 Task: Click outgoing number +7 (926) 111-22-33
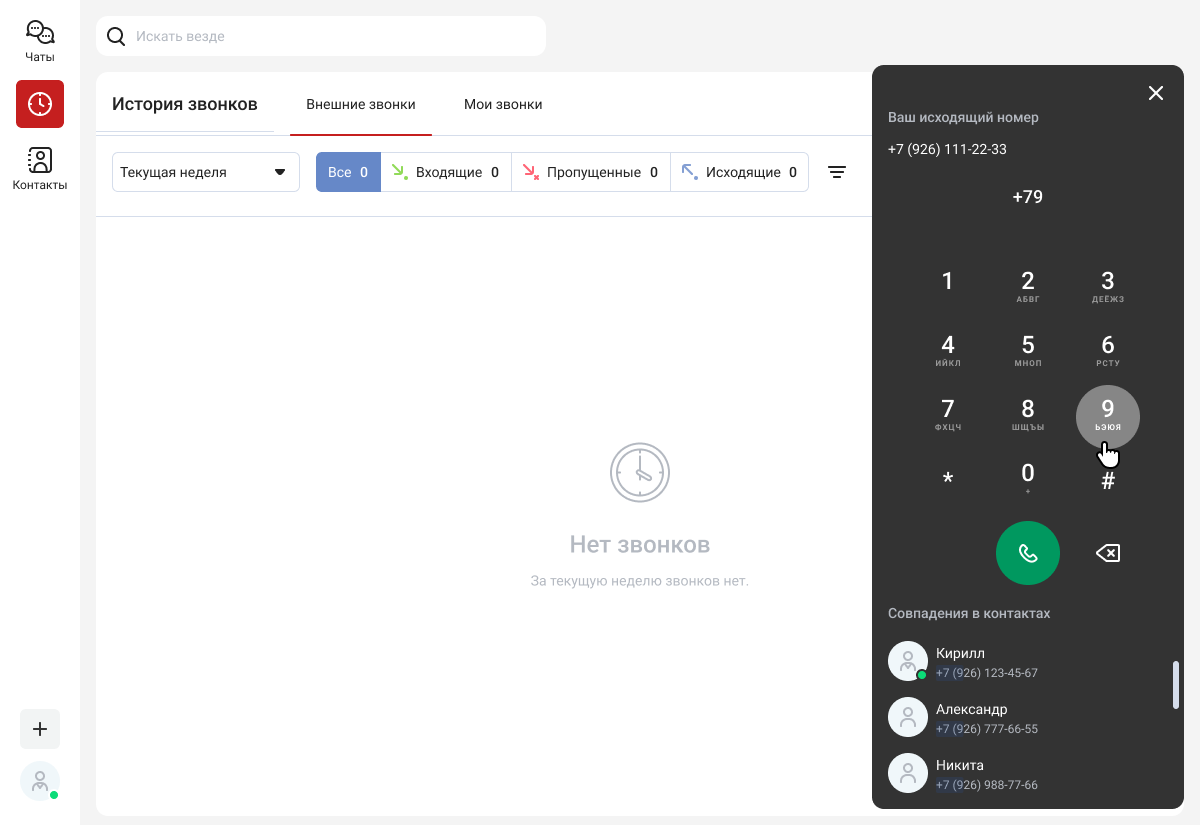[947, 149]
